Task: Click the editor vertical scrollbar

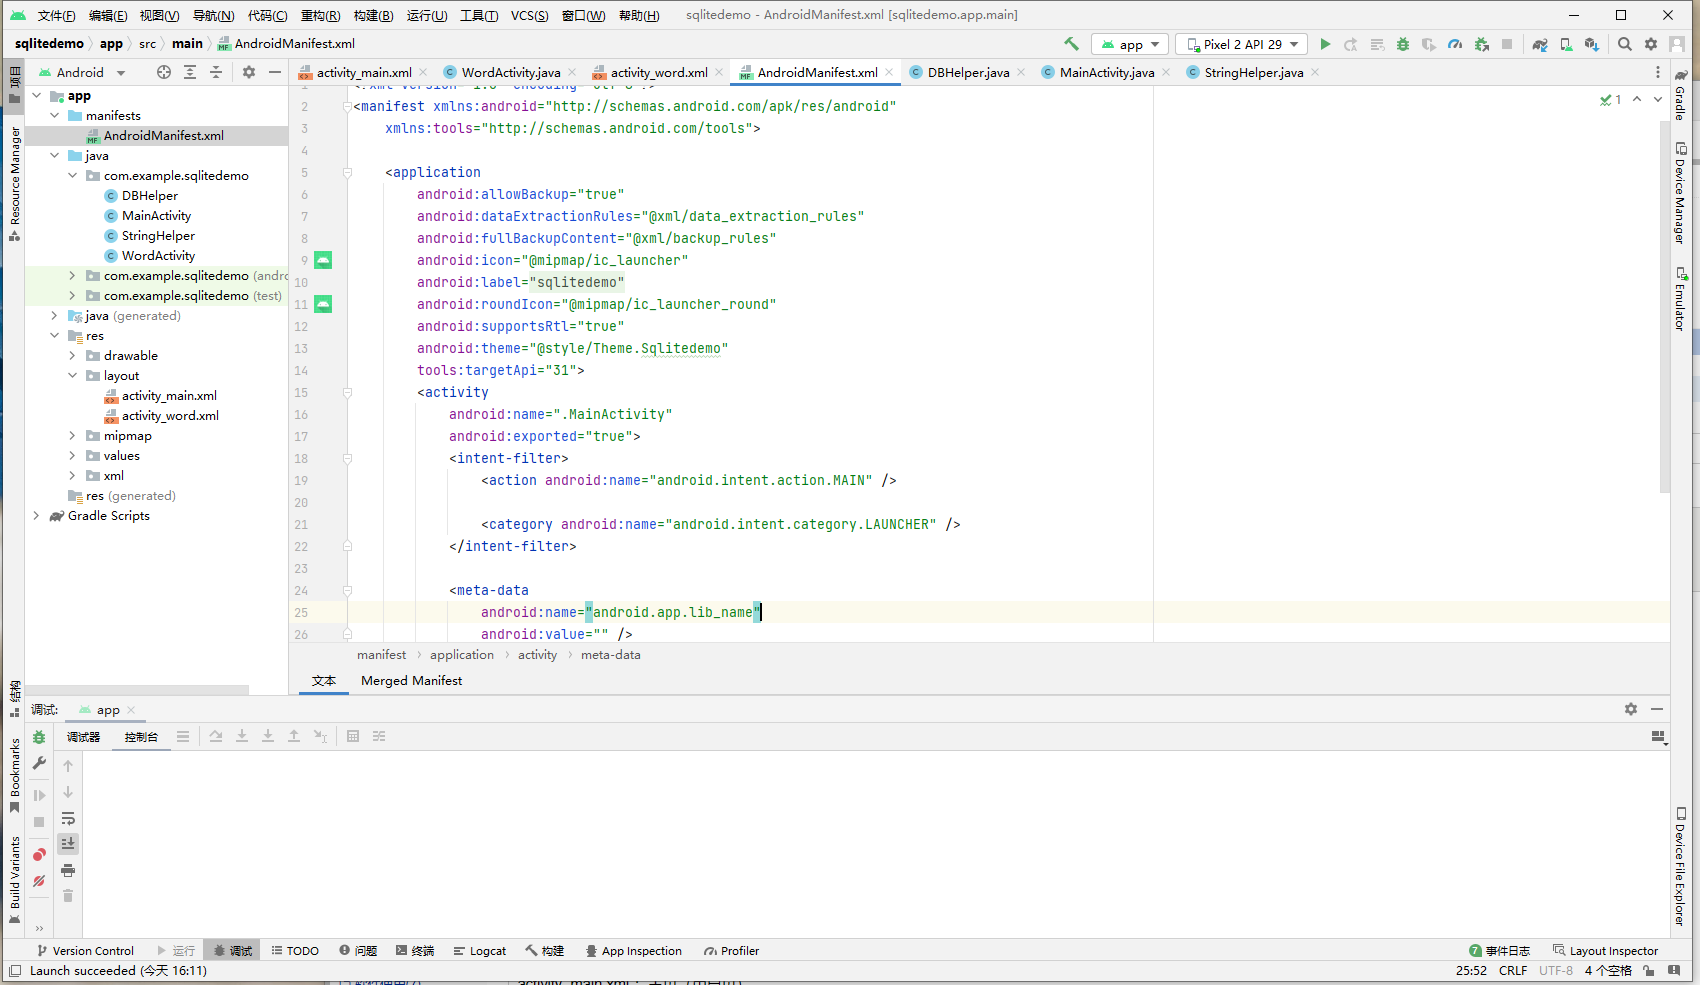Action: tap(1664, 305)
